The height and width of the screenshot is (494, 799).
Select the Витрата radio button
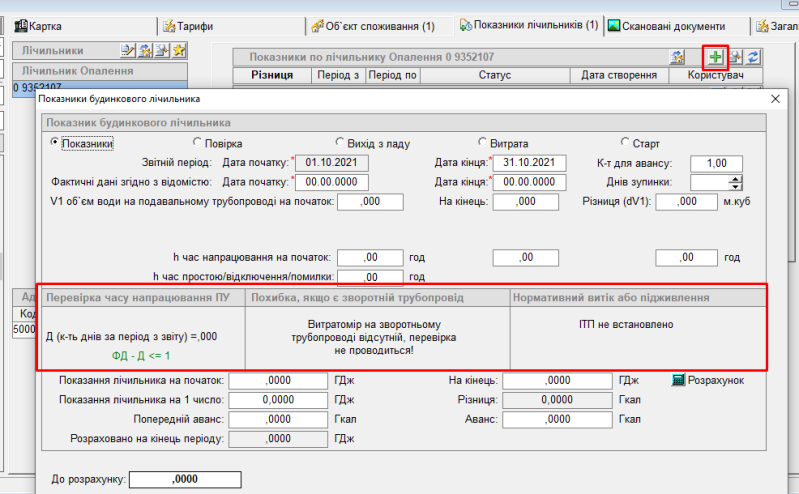(484, 143)
